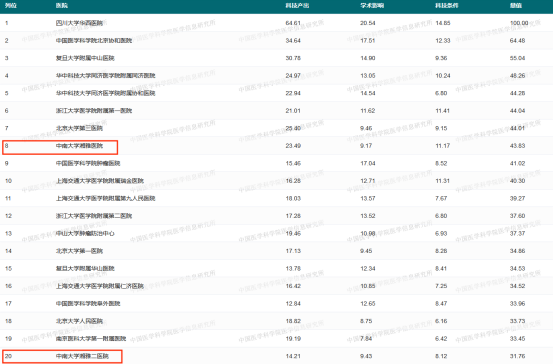Click the 18.82 value in row 18
Viewport: 553px width, 364px height.
point(293,321)
